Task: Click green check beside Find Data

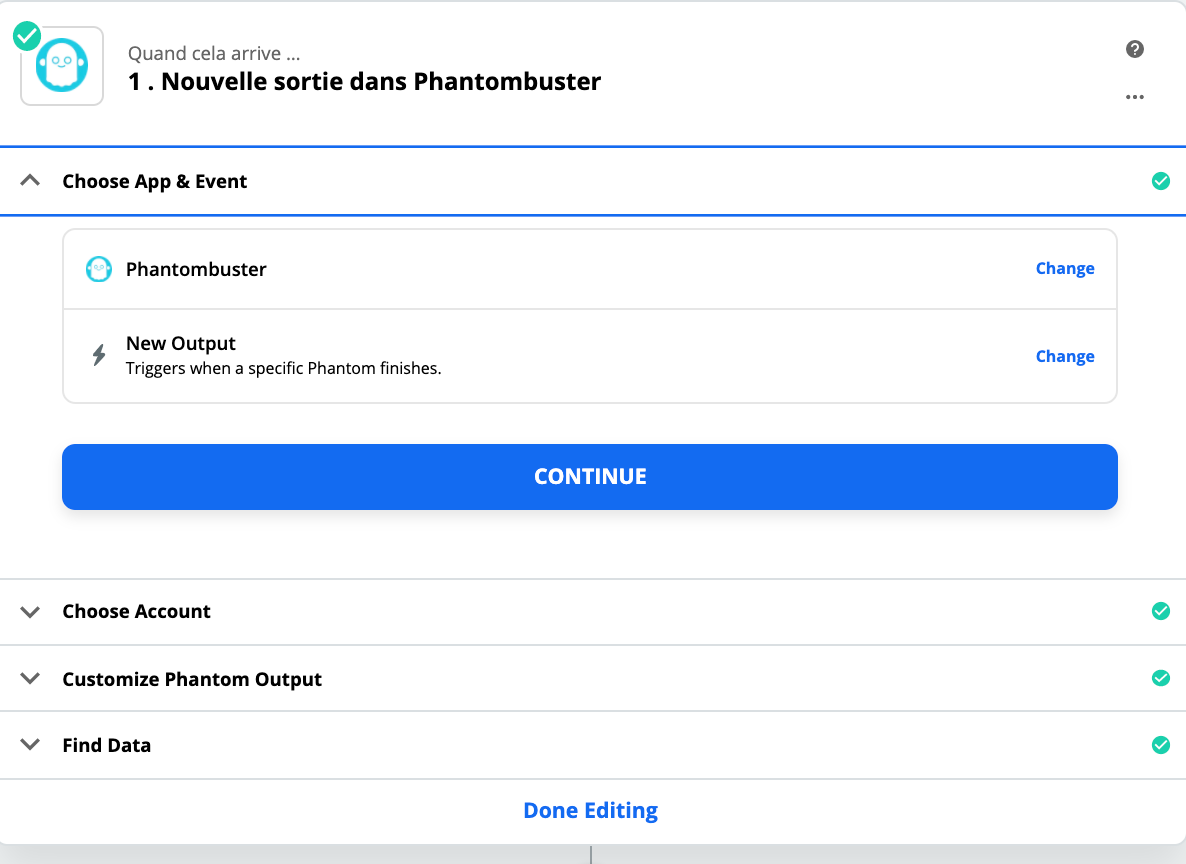Action: click(x=1160, y=744)
